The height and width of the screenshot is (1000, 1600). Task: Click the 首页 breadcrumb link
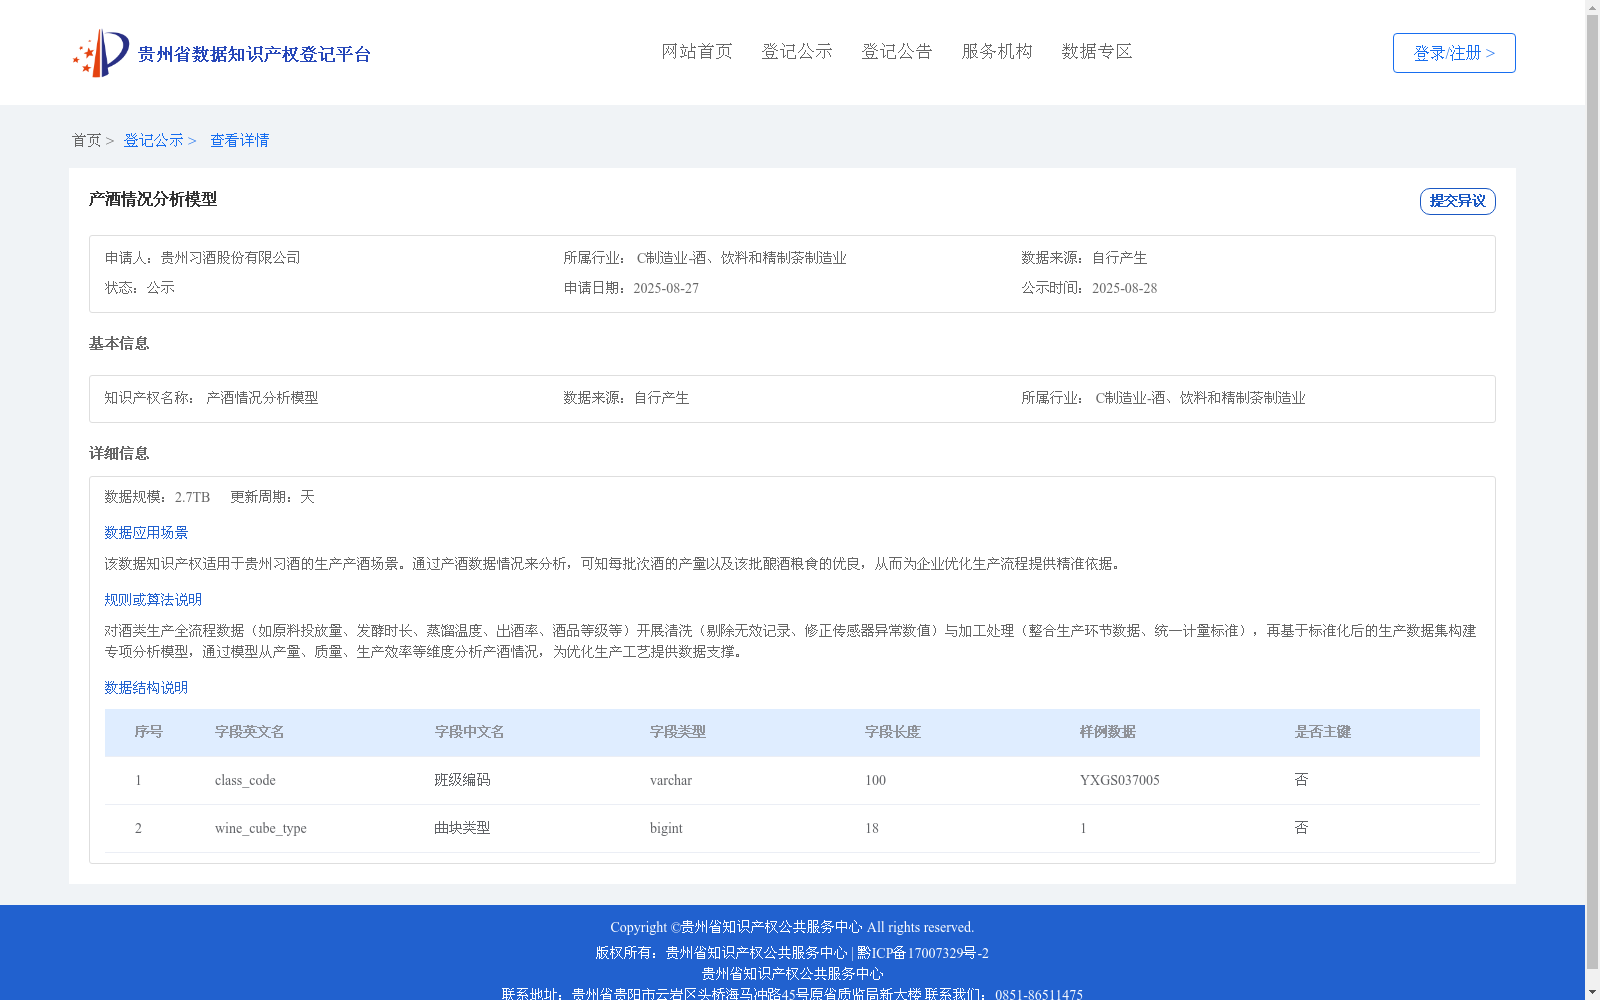tap(86, 140)
